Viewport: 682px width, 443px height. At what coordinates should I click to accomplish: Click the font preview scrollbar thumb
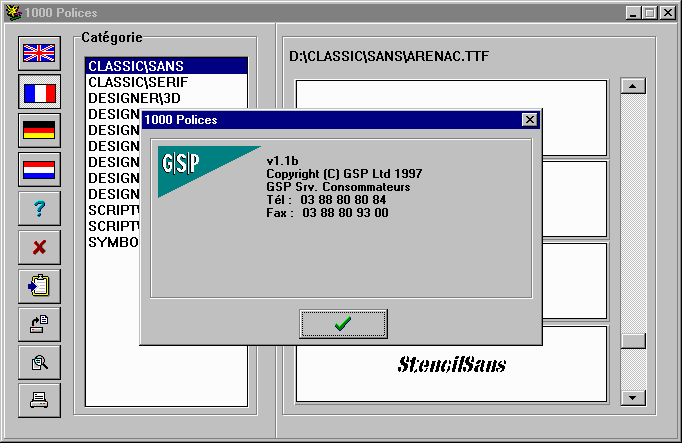pyautogui.click(x=632, y=341)
